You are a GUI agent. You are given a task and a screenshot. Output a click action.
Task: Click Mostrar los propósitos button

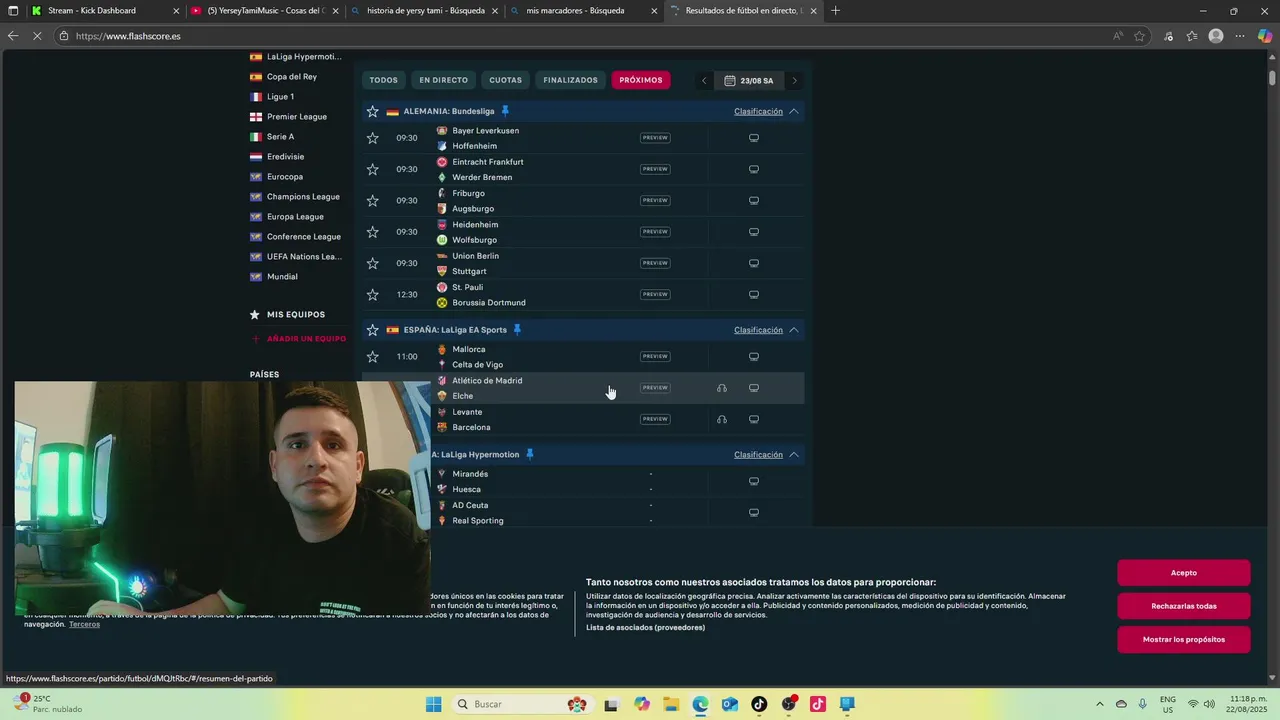[1184, 639]
